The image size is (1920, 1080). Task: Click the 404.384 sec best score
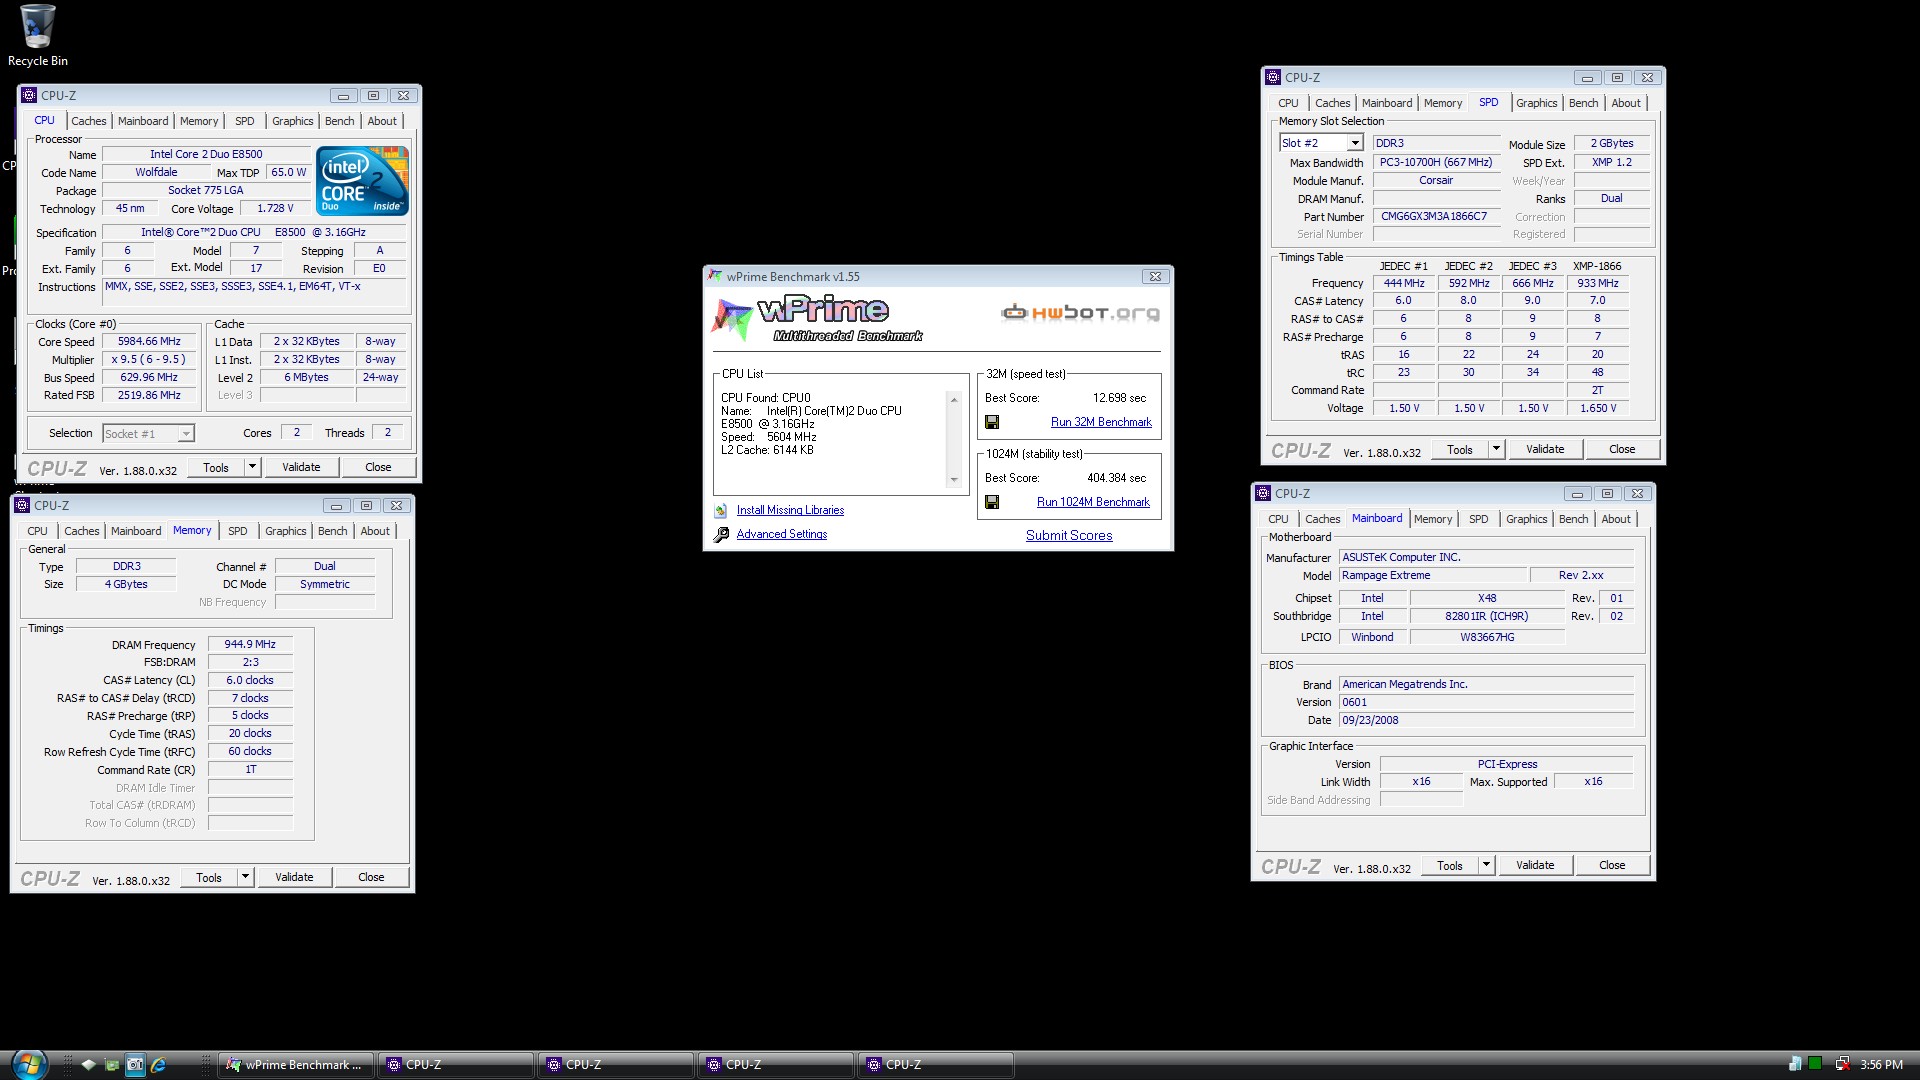[x=1116, y=478]
